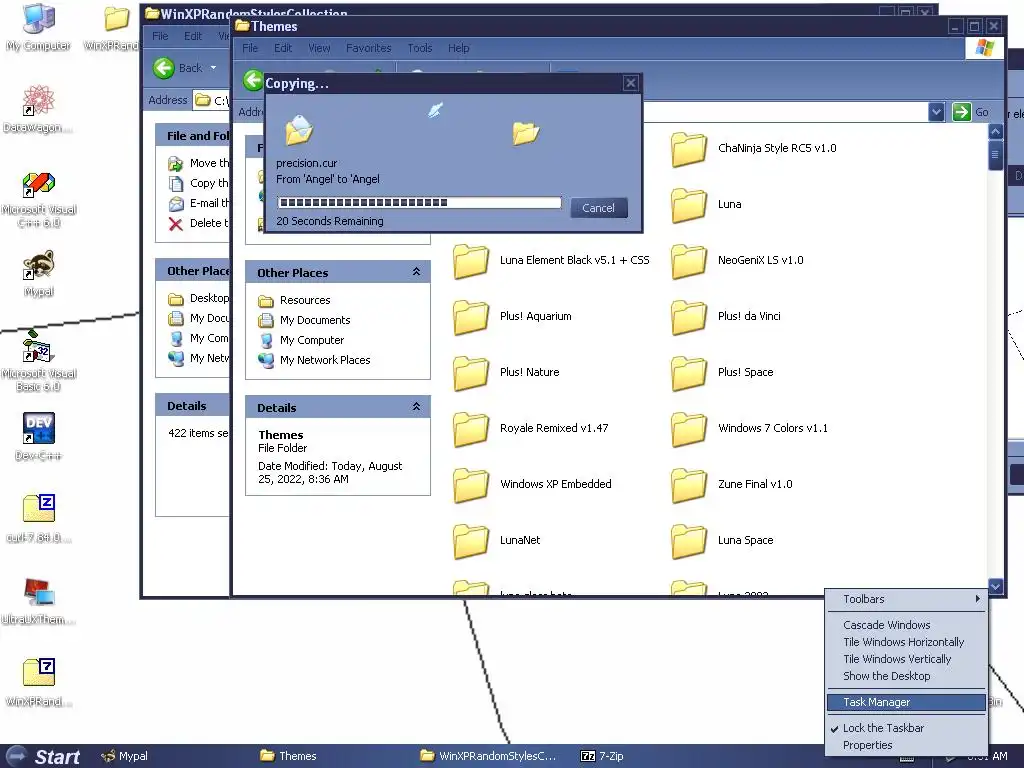Select the Mypal raccoon desktop icon
Screen dimensions: 1024x768
39,273
